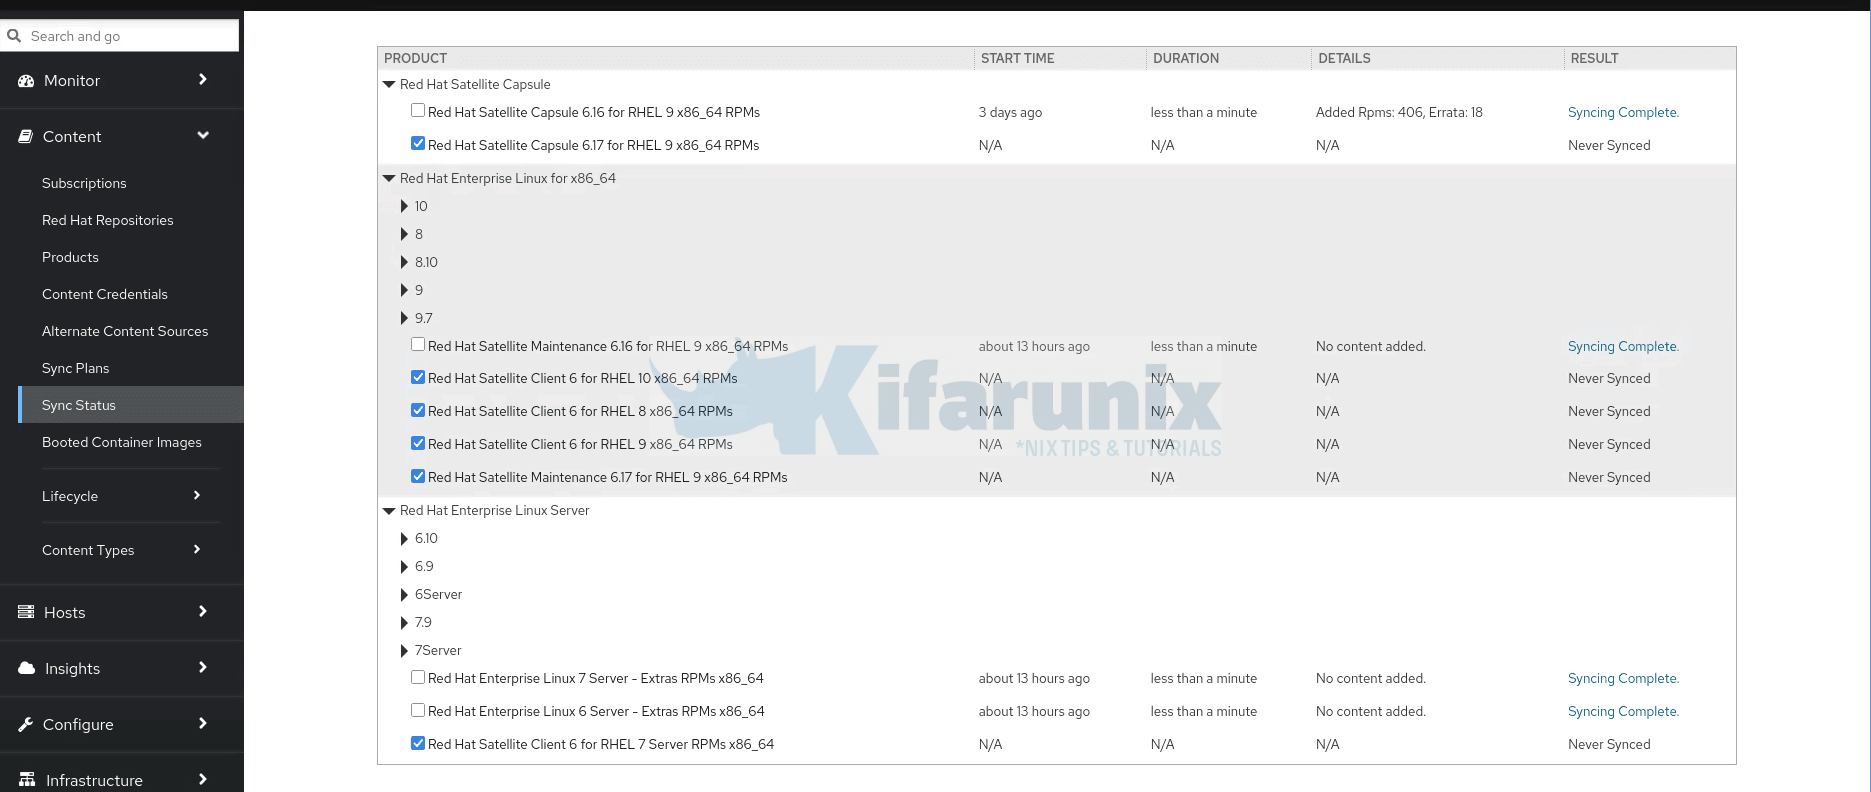The height and width of the screenshot is (792, 1871).
Task: Expand the Insights menu chevron
Action: (203, 667)
